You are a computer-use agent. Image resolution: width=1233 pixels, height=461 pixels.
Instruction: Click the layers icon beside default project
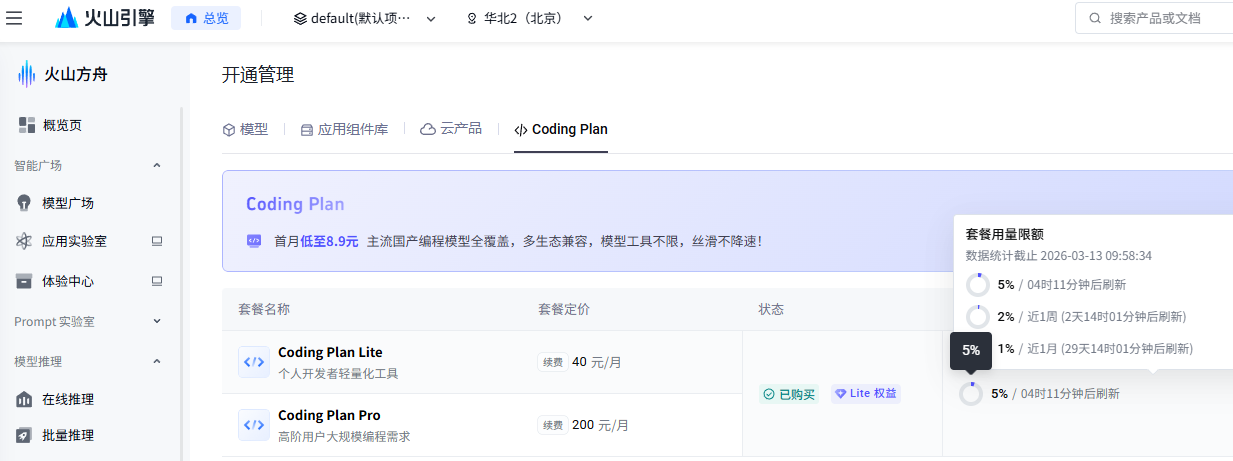coord(300,18)
